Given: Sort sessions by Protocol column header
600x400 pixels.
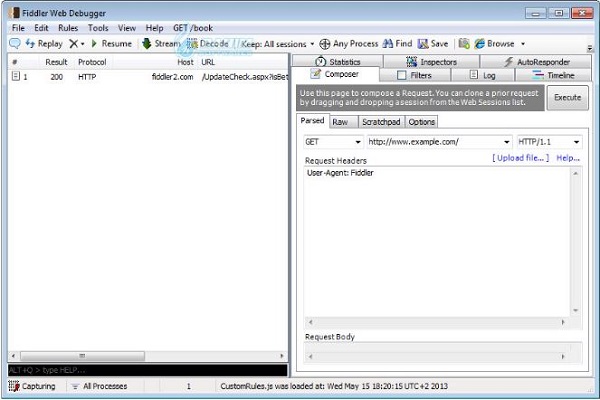Looking at the screenshot, I should point(92,62).
